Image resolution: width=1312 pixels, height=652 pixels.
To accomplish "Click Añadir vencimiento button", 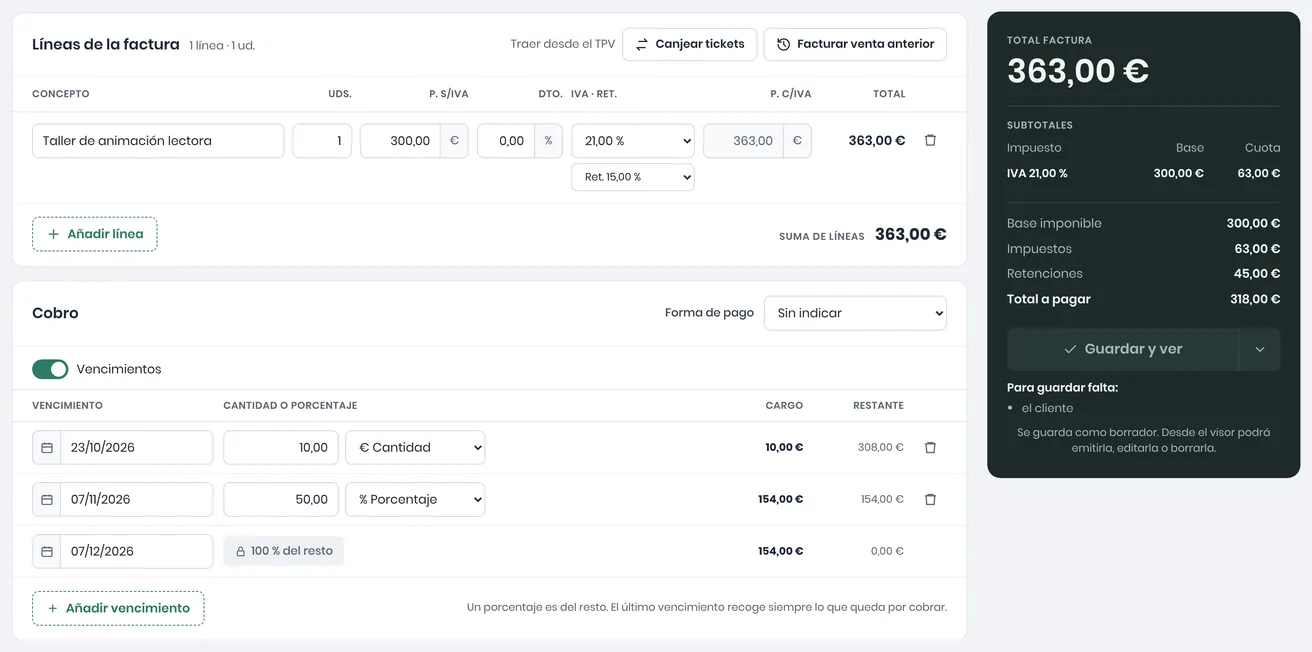I will 118,608.
